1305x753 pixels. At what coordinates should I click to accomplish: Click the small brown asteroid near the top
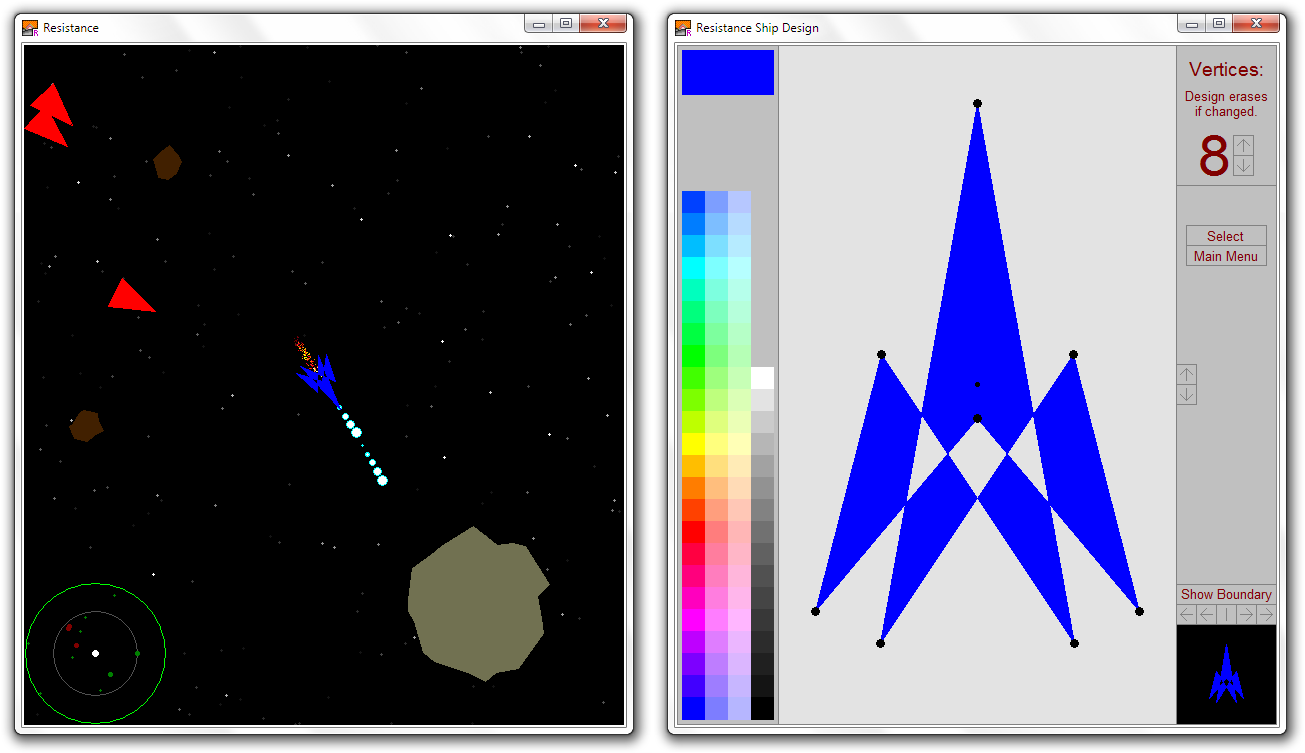coord(167,163)
